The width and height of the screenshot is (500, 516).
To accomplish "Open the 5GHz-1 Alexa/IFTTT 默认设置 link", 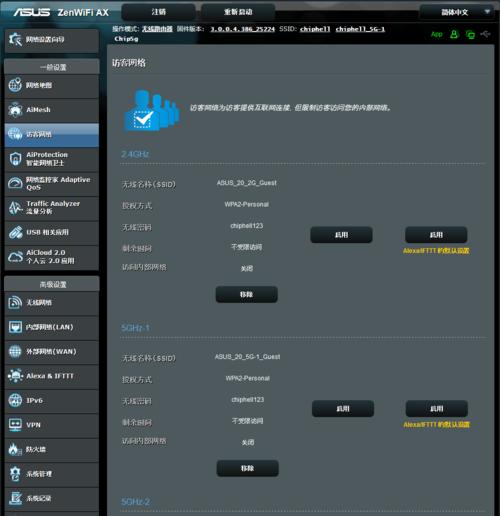I will point(437,425).
